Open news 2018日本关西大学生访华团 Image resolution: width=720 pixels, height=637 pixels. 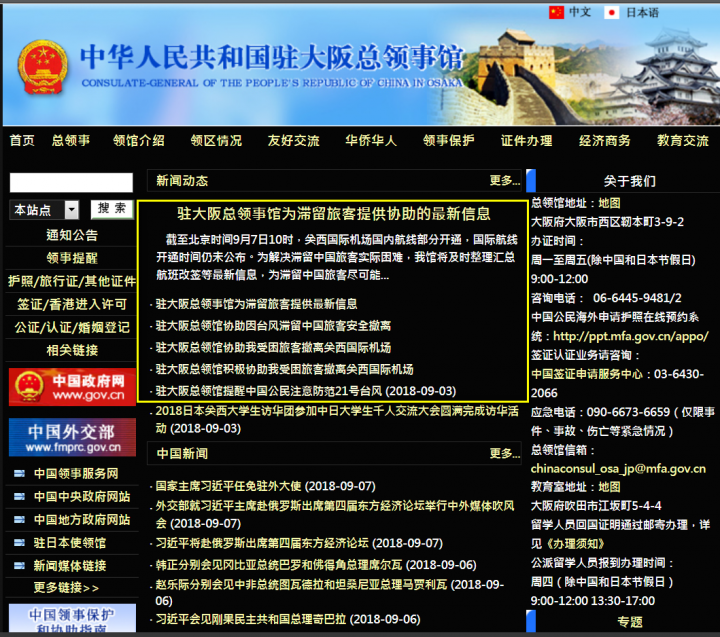click(x=337, y=419)
